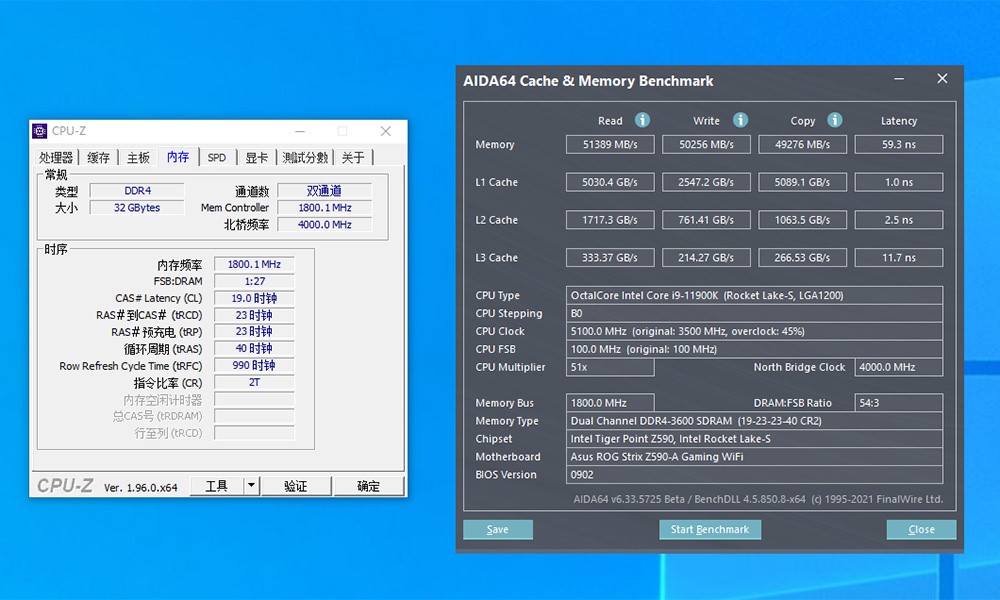The width and height of the screenshot is (1000, 600).
Task: Click the Motherboard field Asus ROG Strix
Action: click(754, 457)
